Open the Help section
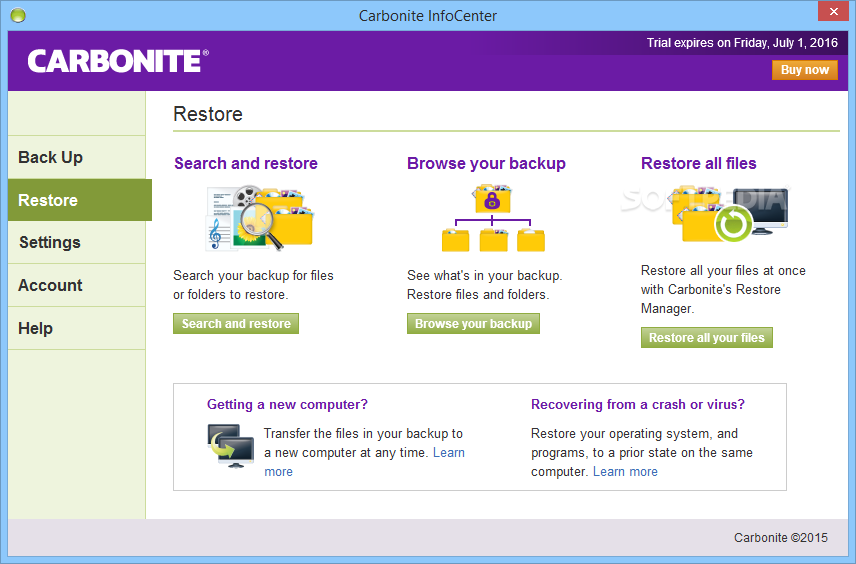Image resolution: width=856 pixels, height=564 pixels. (x=77, y=328)
